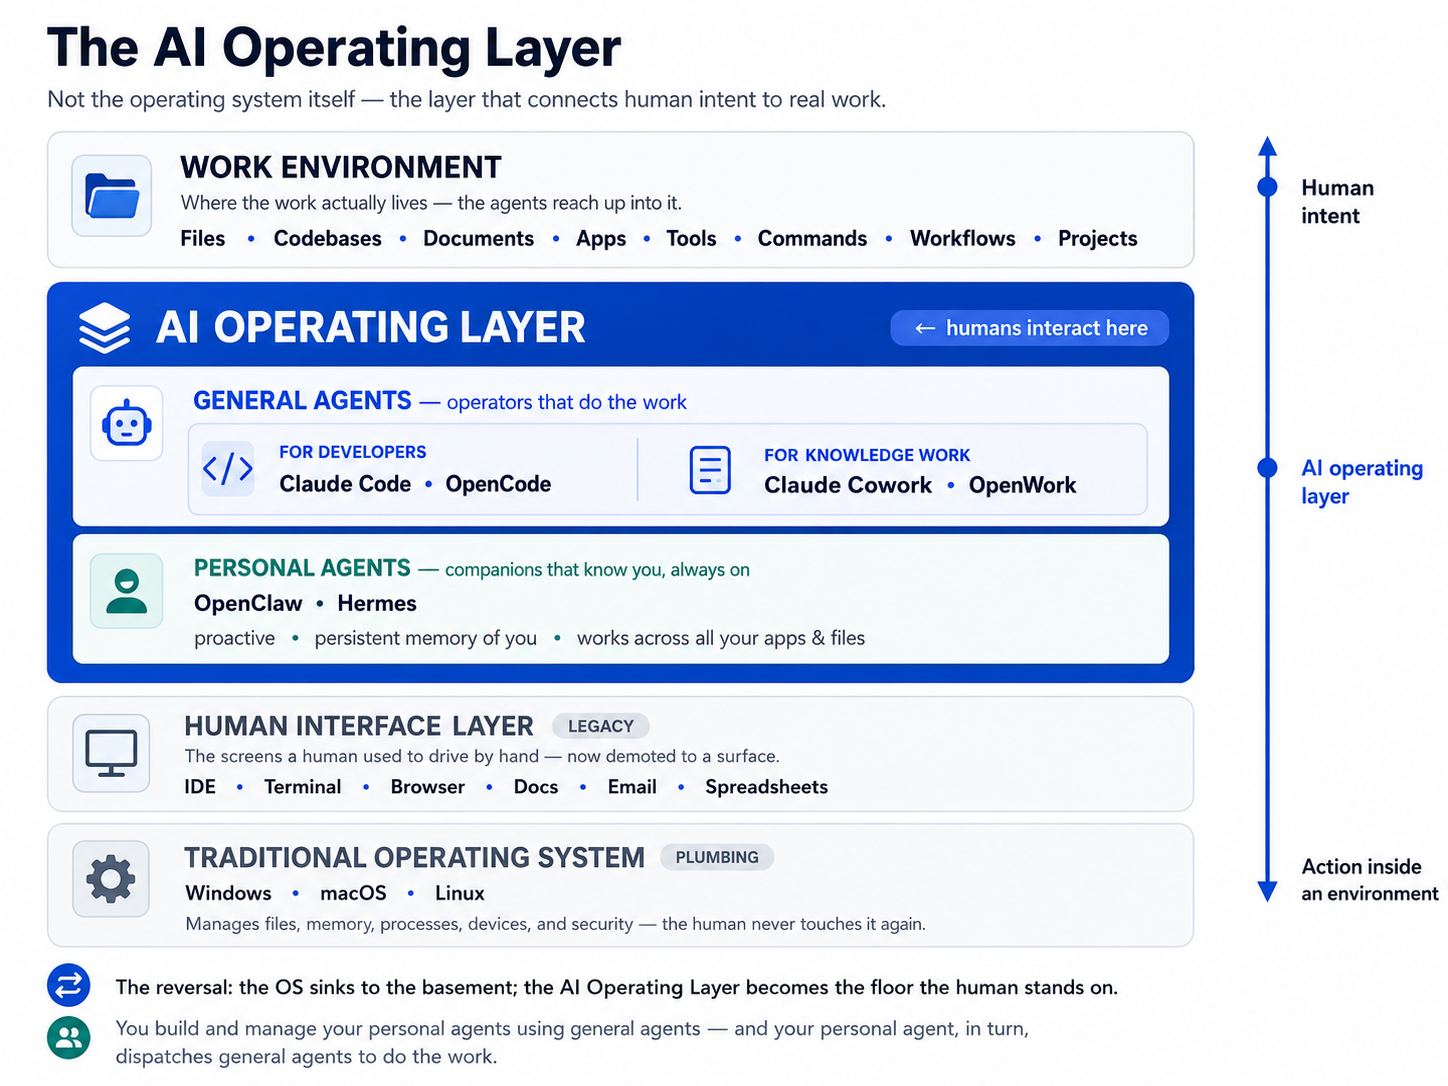Click the Human intent dot on the timeline
Screen dimensions: 1448x1086
point(1267,187)
